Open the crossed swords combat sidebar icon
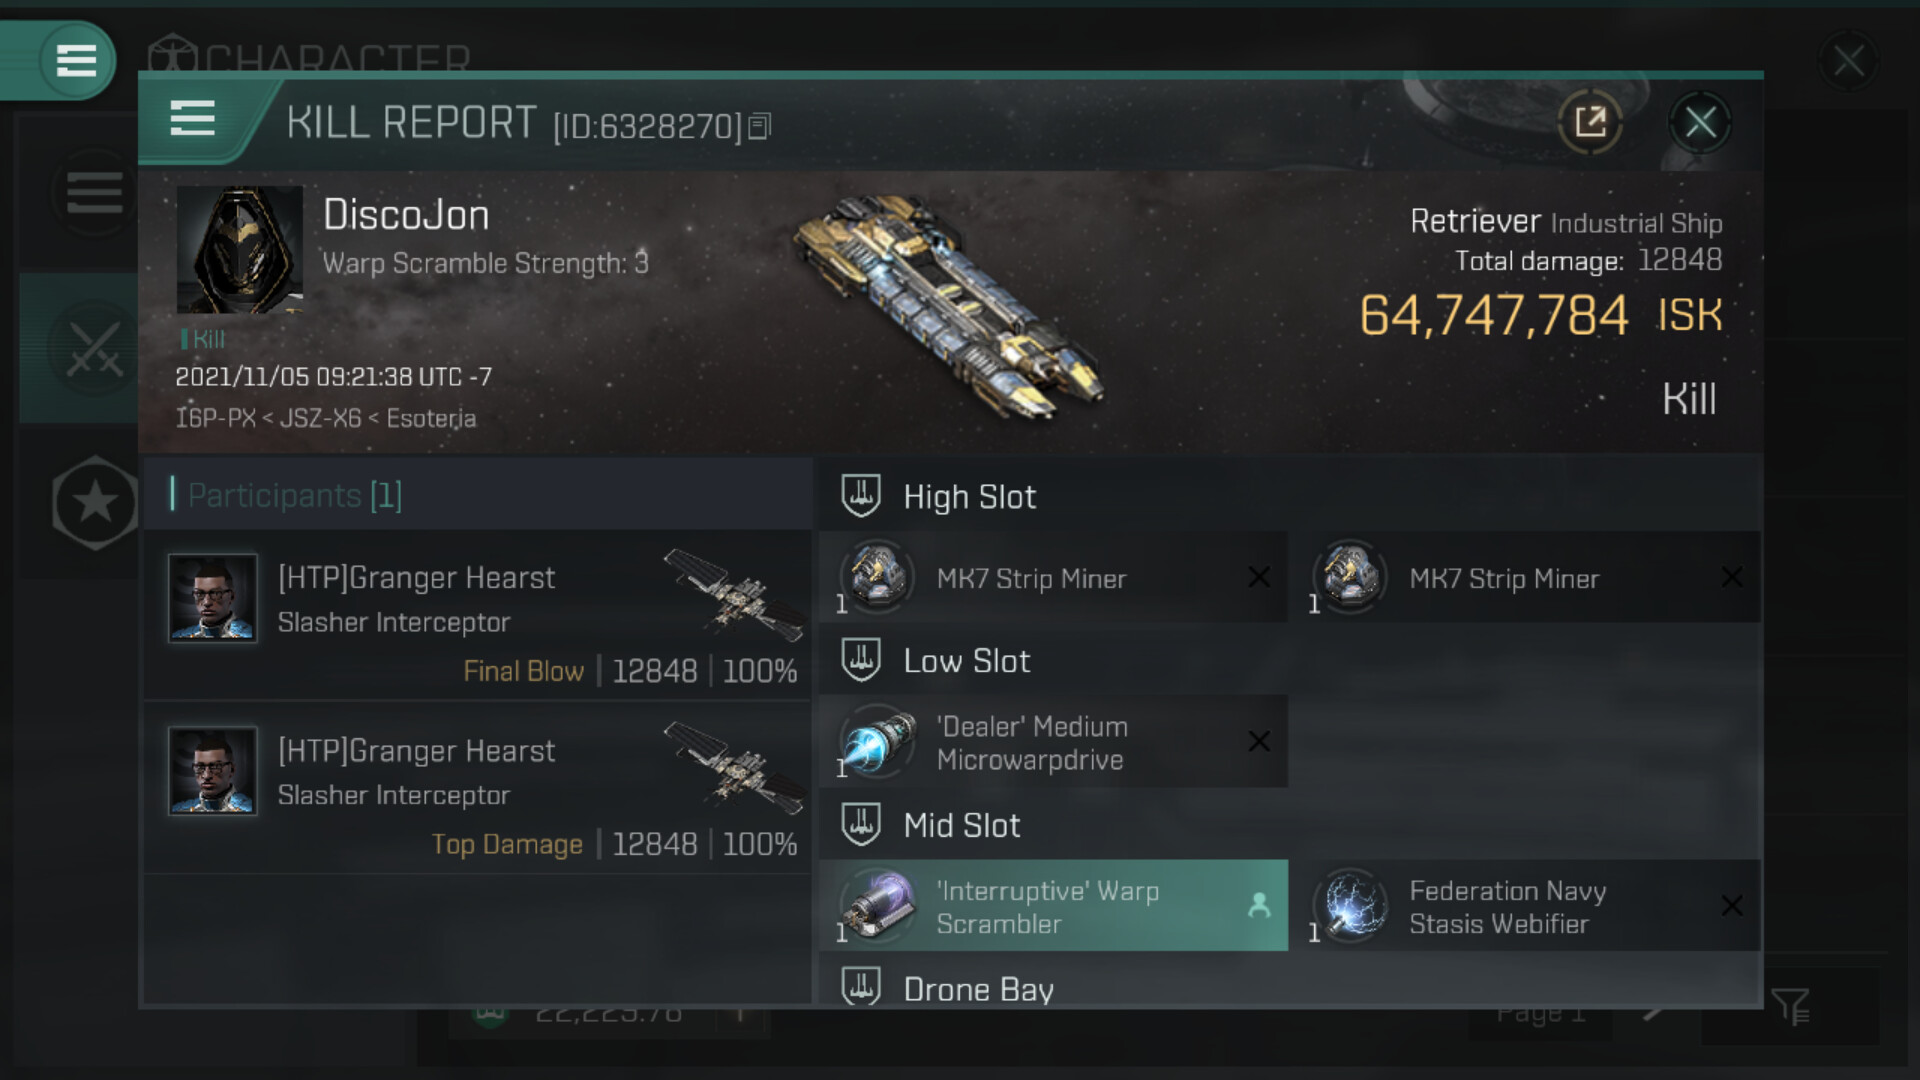This screenshot has height=1080, width=1920. [94, 349]
